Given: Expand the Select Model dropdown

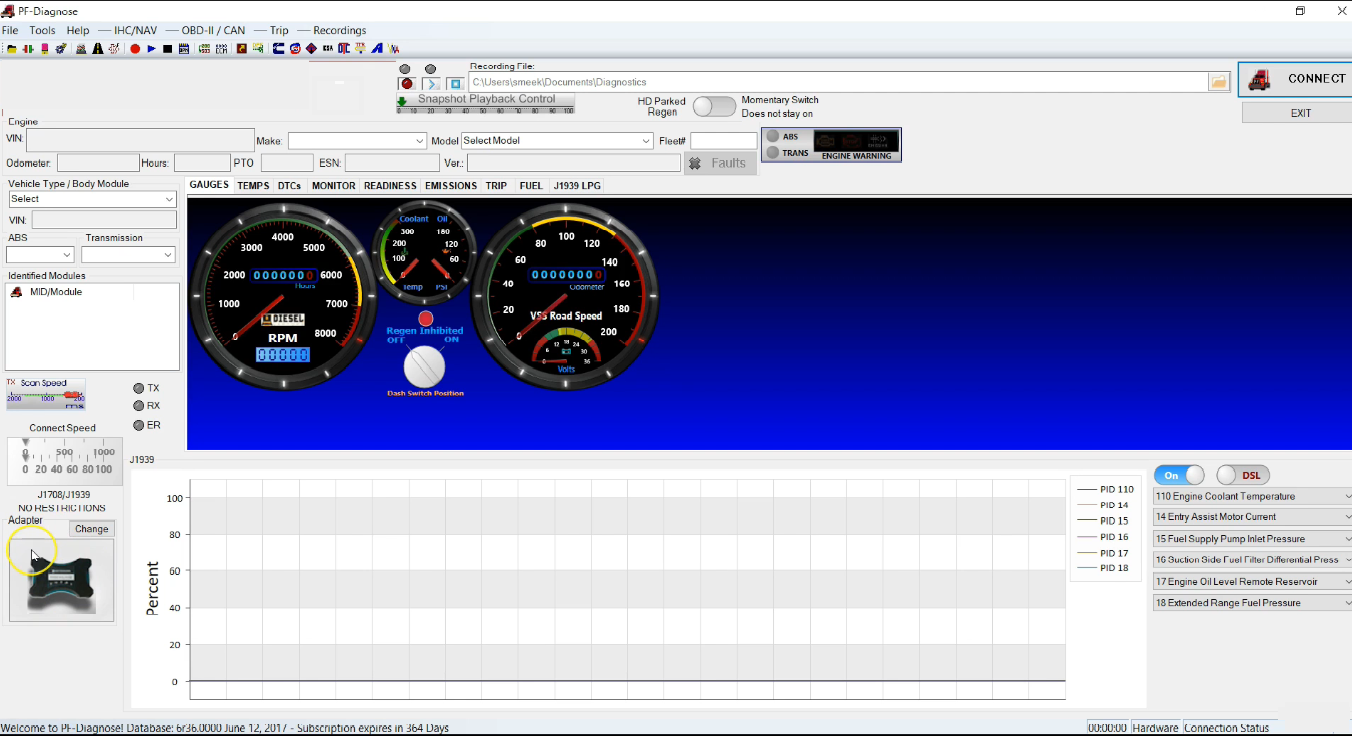Looking at the screenshot, I should (557, 141).
